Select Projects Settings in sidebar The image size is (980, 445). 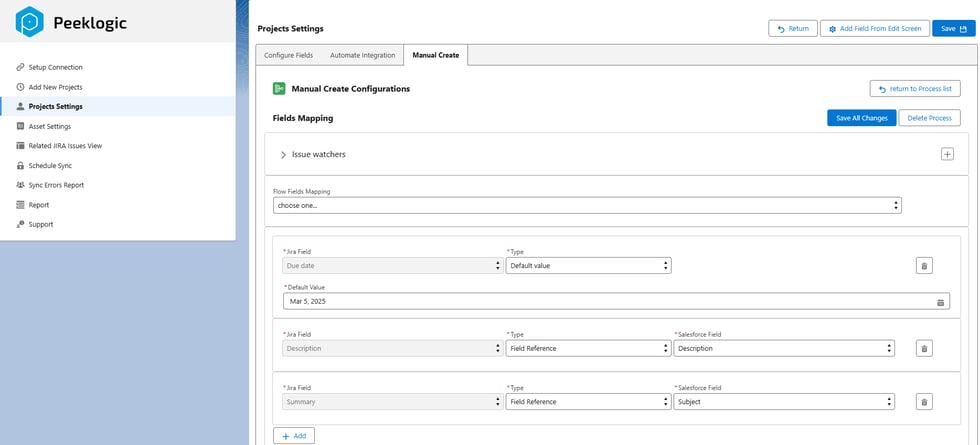(x=118, y=106)
